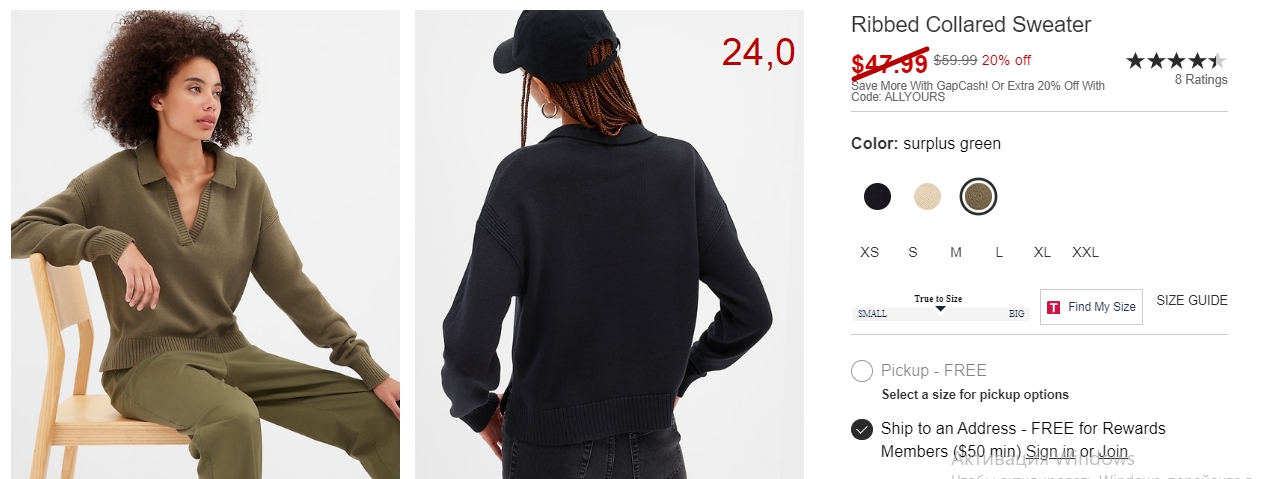The width and height of the screenshot is (1272, 479).
Task: Open the 8 Ratings reviews link
Action: click(1201, 80)
